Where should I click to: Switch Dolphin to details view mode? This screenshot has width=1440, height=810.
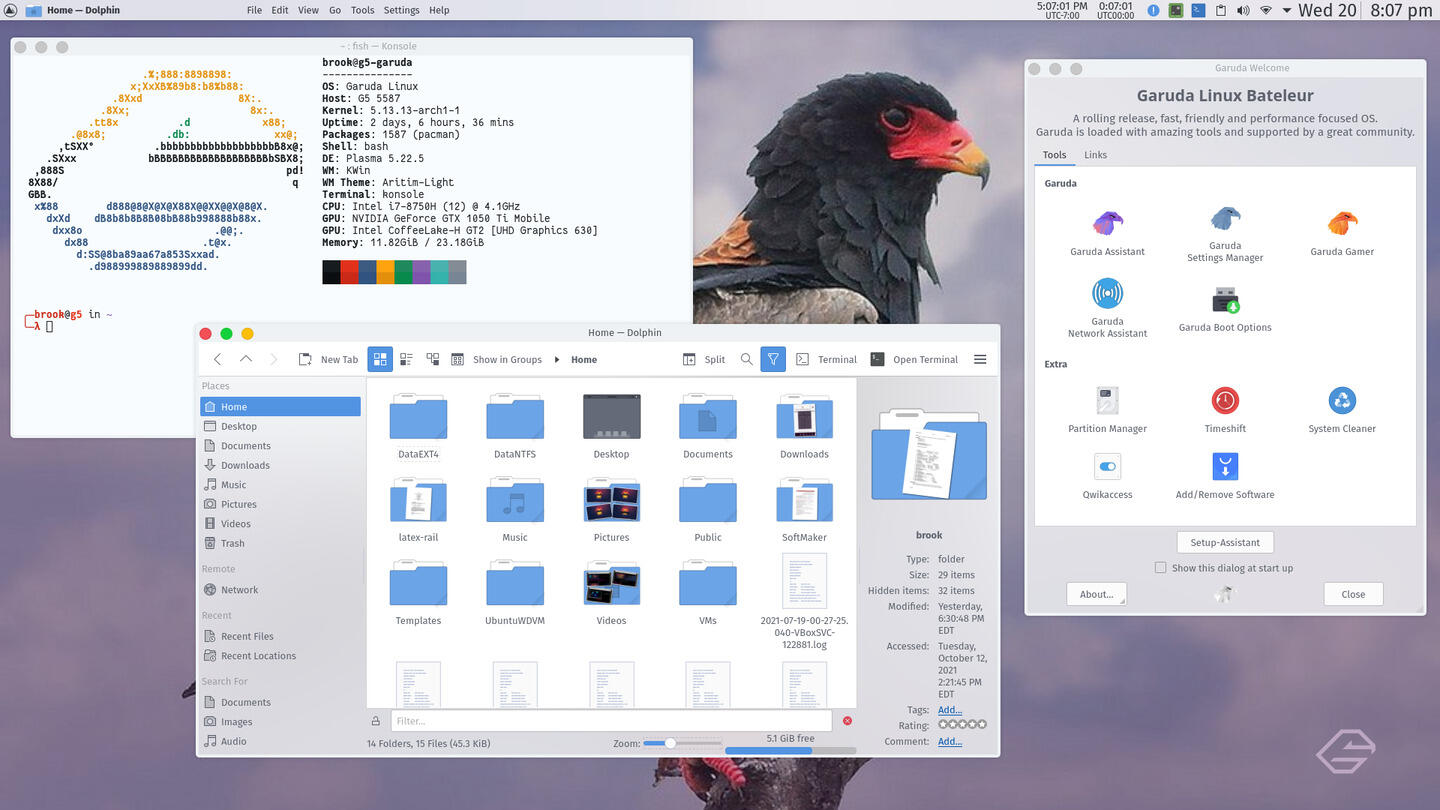[x=433, y=359]
